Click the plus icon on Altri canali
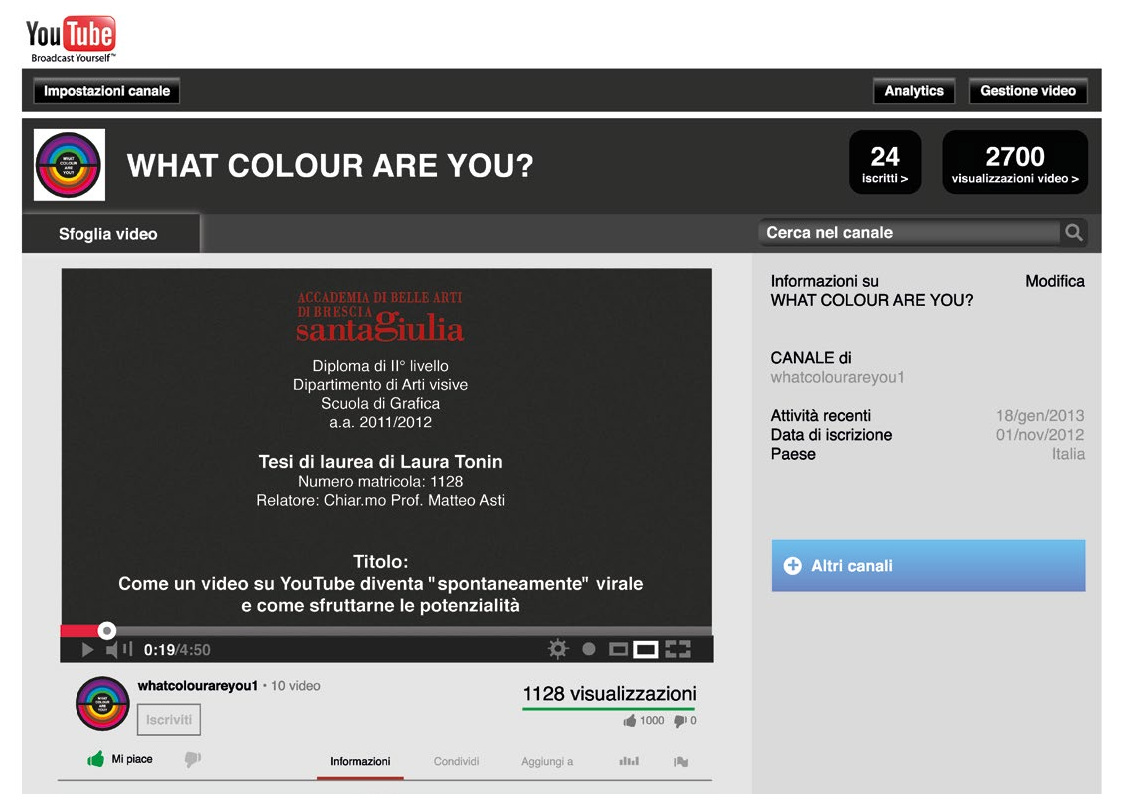Viewport: 1123px width, 794px height. coord(792,566)
